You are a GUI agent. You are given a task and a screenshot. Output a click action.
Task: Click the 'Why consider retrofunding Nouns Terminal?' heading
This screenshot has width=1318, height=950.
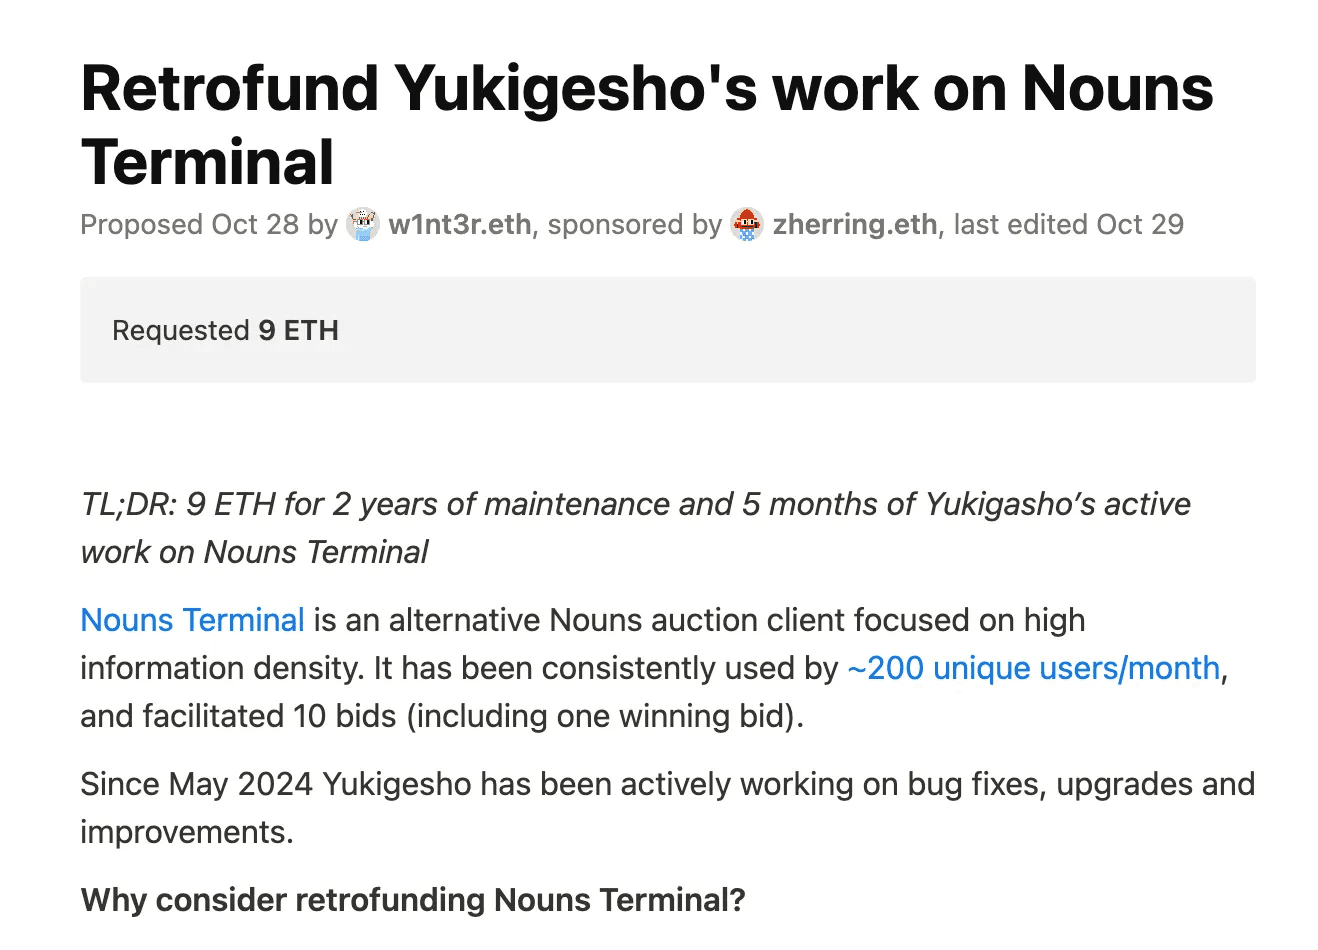413,900
